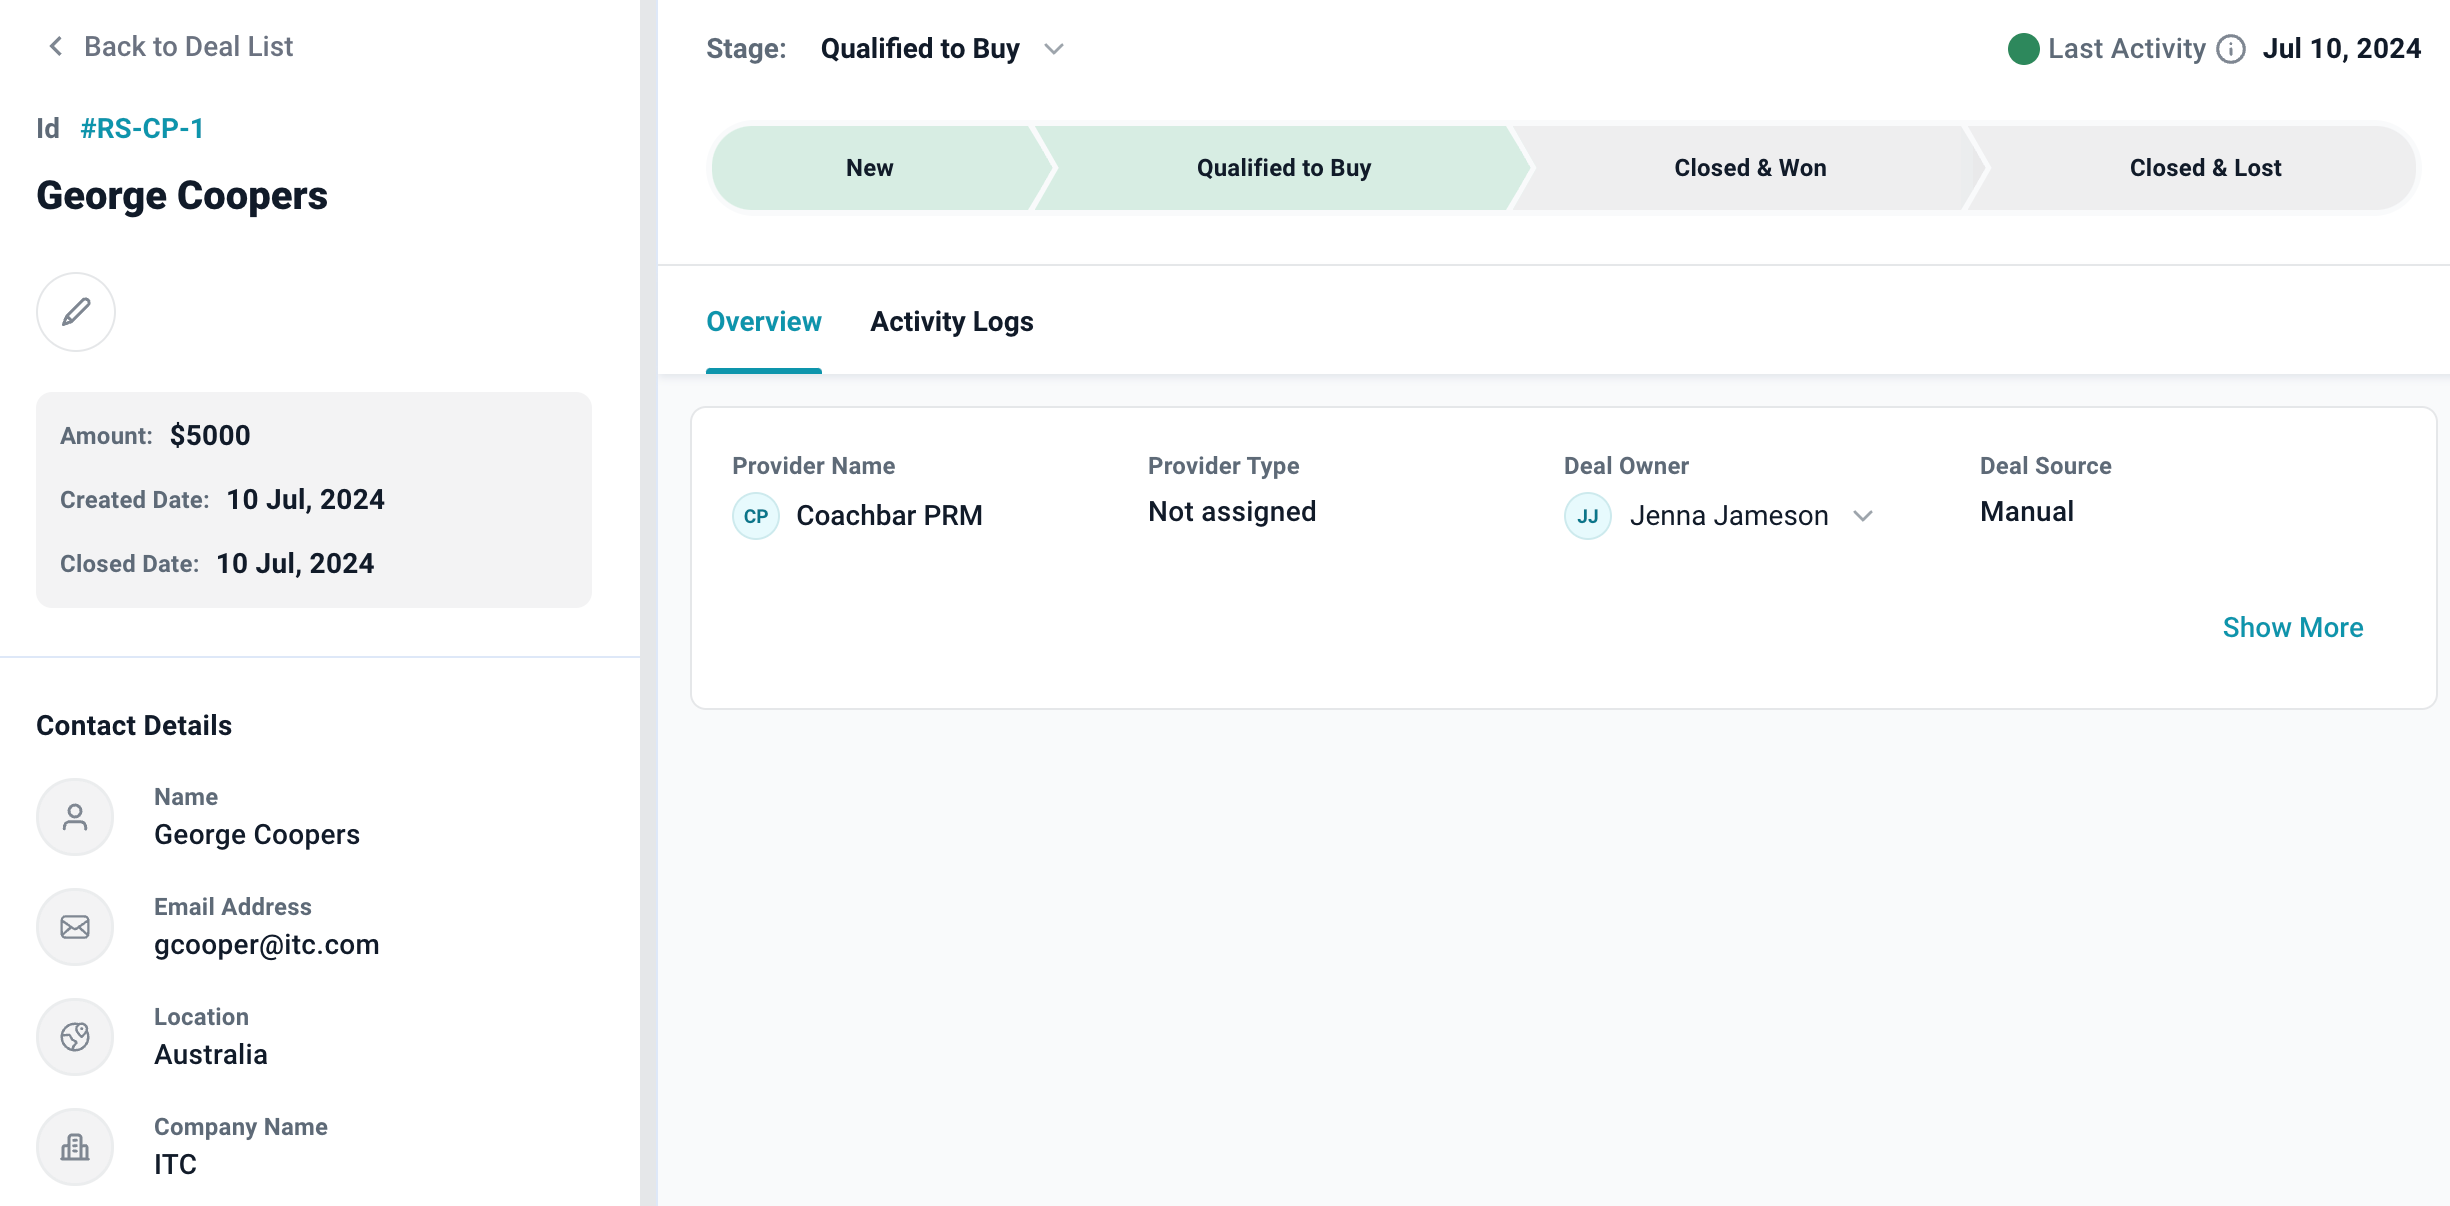
Task: Click the green Last Activity status dot
Action: click(x=2023, y=49)
